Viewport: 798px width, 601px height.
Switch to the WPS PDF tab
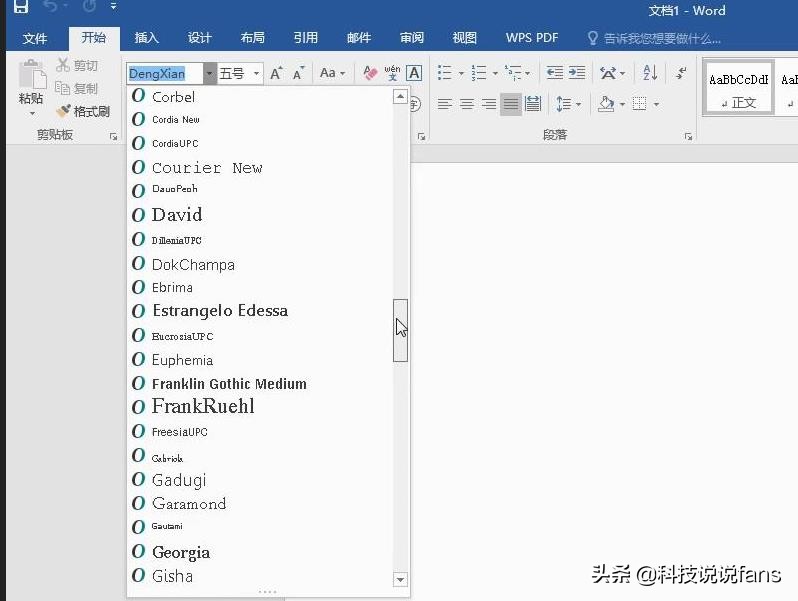click(x=532, y=38)
